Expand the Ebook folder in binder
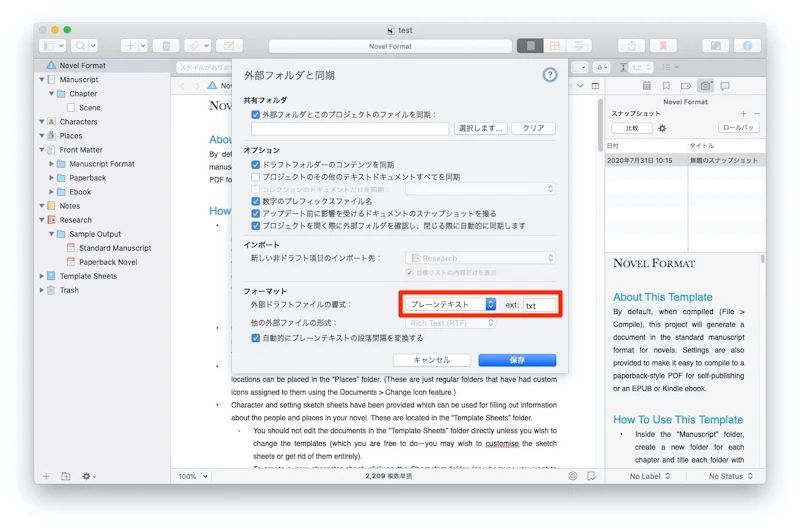 tap(52, 192)
